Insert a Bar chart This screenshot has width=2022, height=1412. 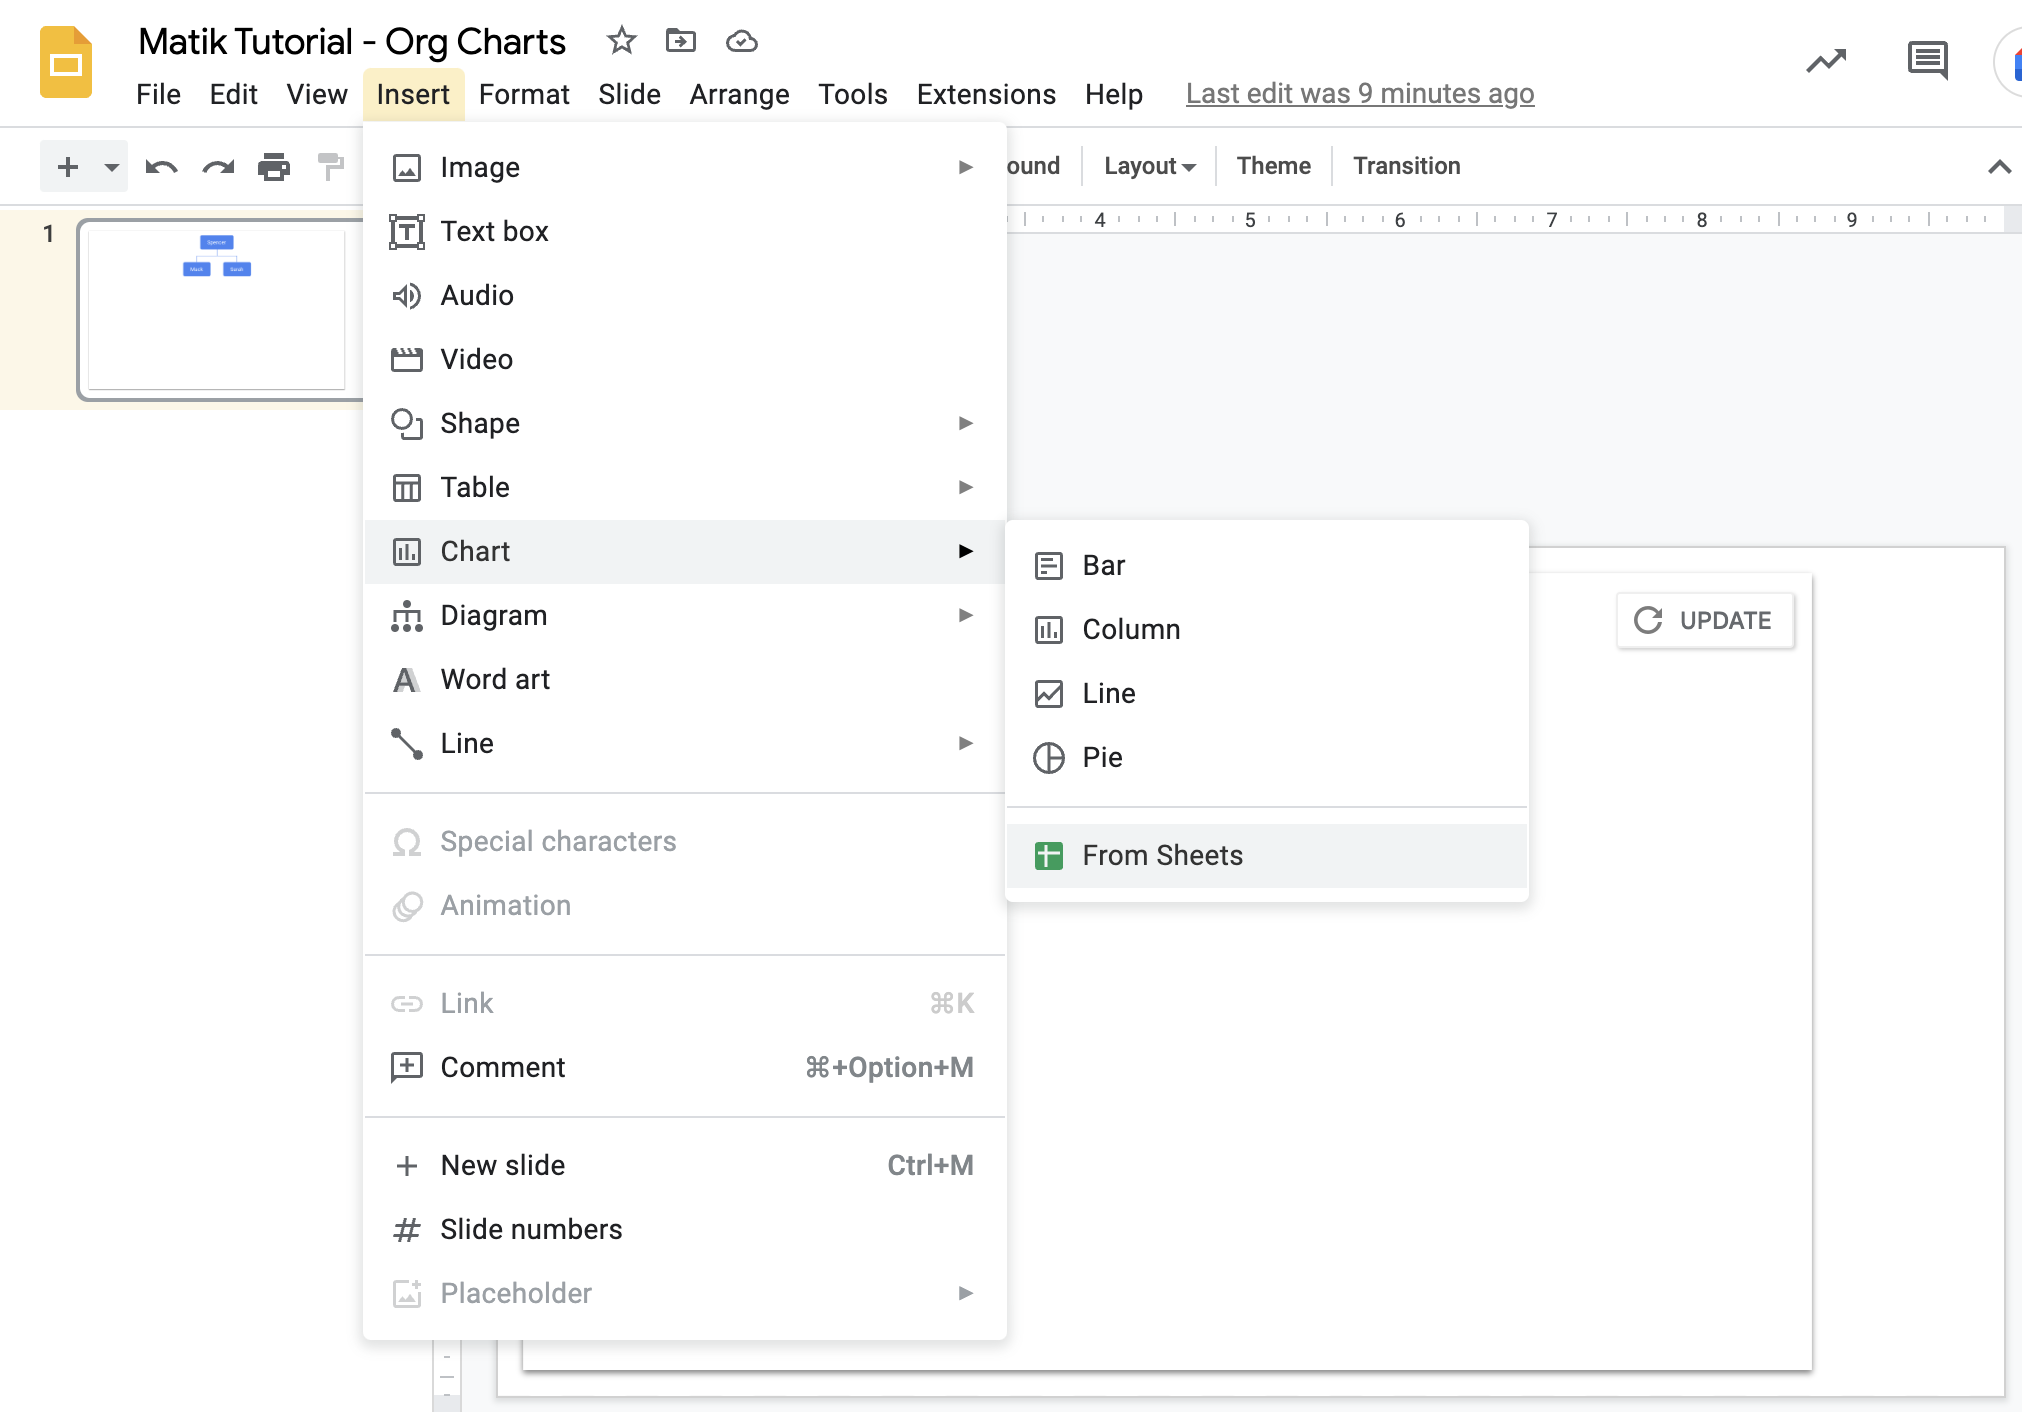[1267, 566]
